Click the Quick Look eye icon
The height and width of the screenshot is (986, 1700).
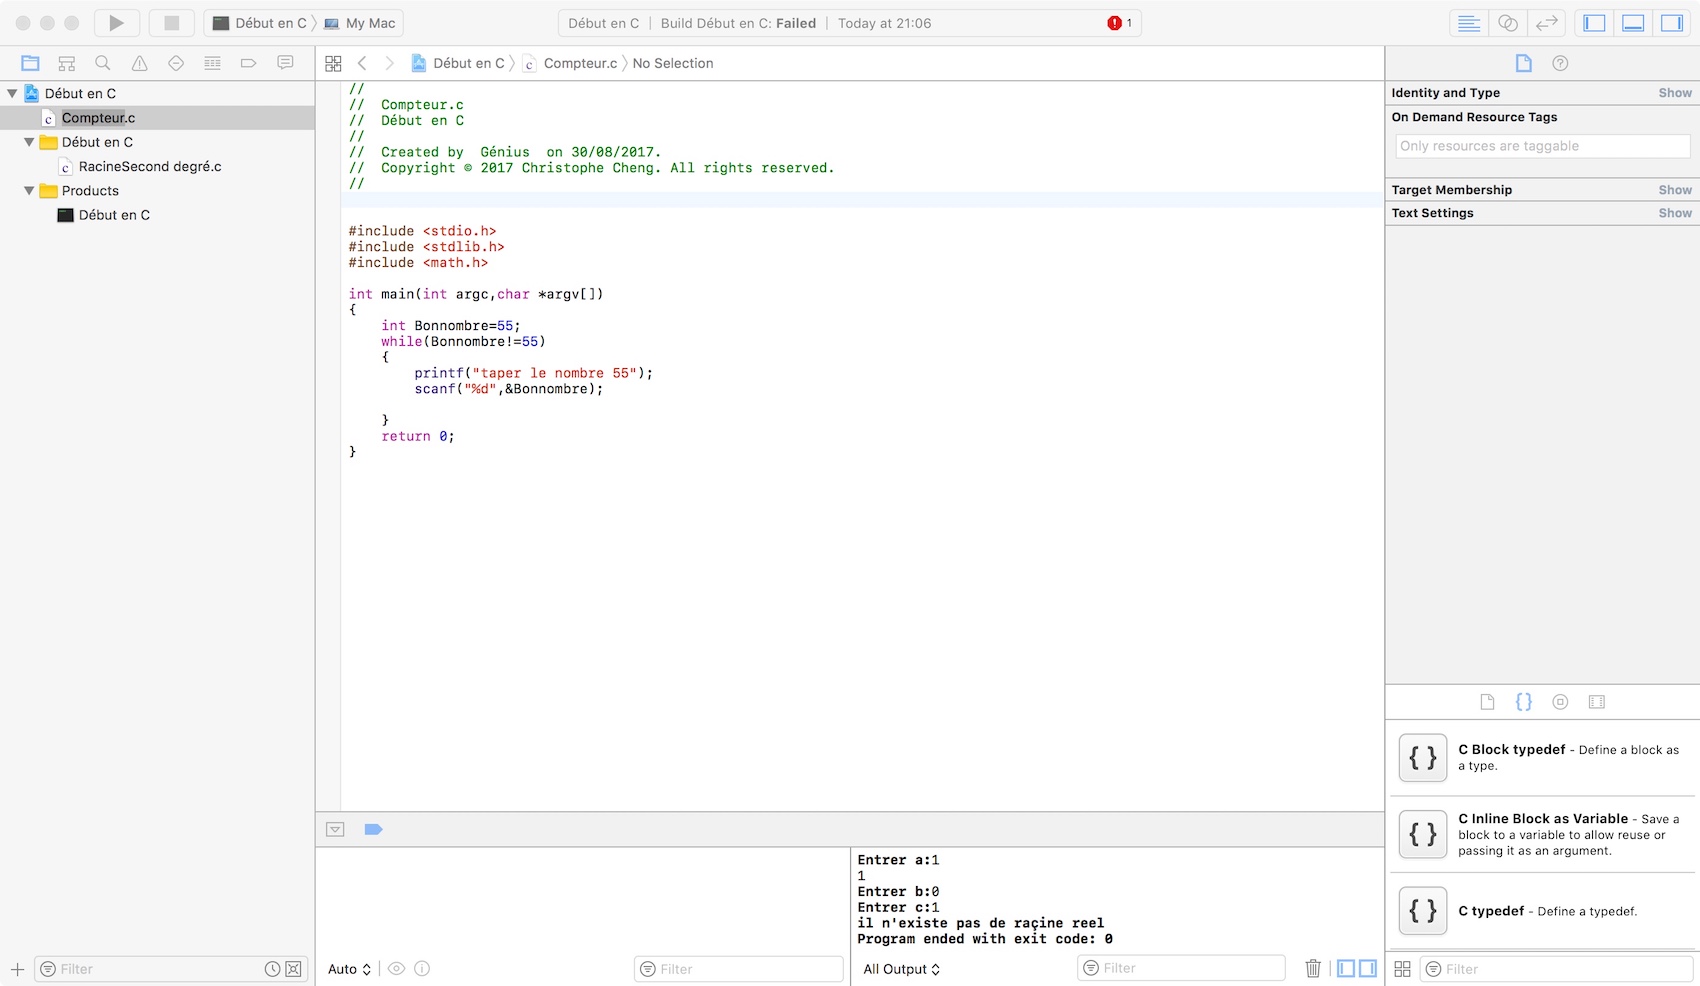[x=397, y=968]
